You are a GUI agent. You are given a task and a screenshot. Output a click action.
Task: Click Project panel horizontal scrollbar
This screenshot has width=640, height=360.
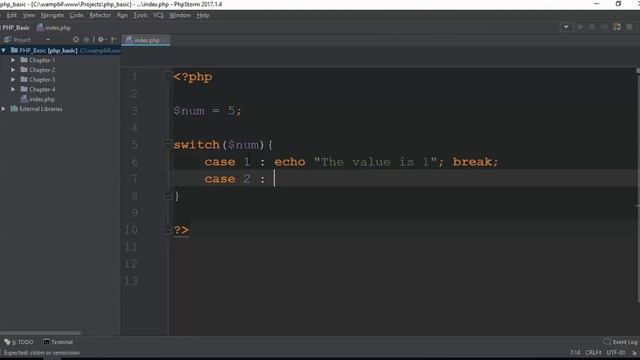[x=41, y=333]
